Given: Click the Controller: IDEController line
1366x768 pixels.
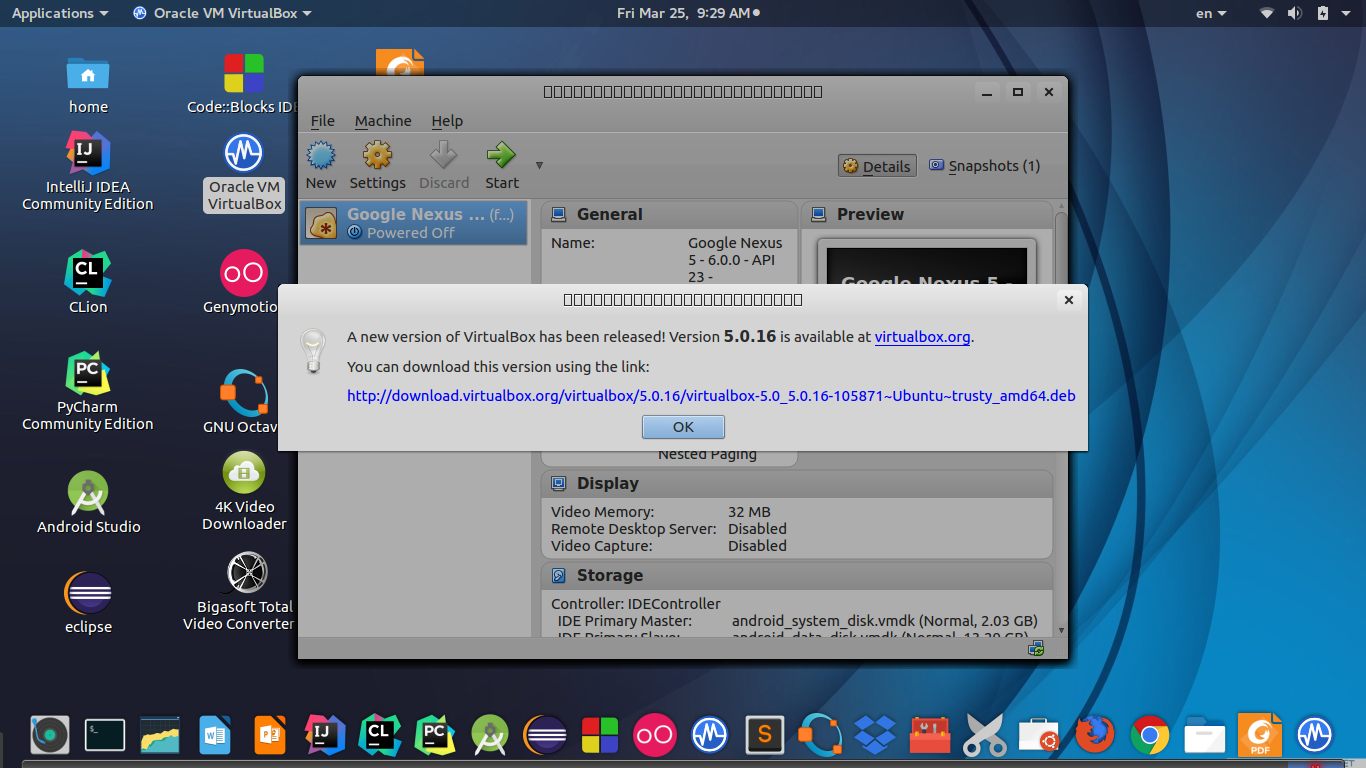Looking at the screenshot, I should (x=635, y=604).
